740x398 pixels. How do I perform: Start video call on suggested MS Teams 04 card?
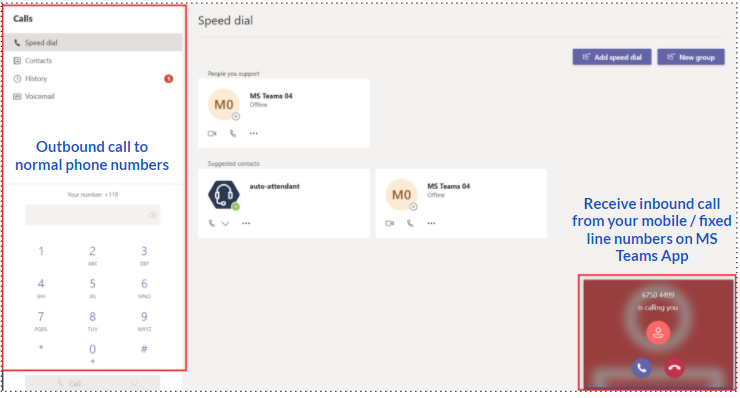389,223
